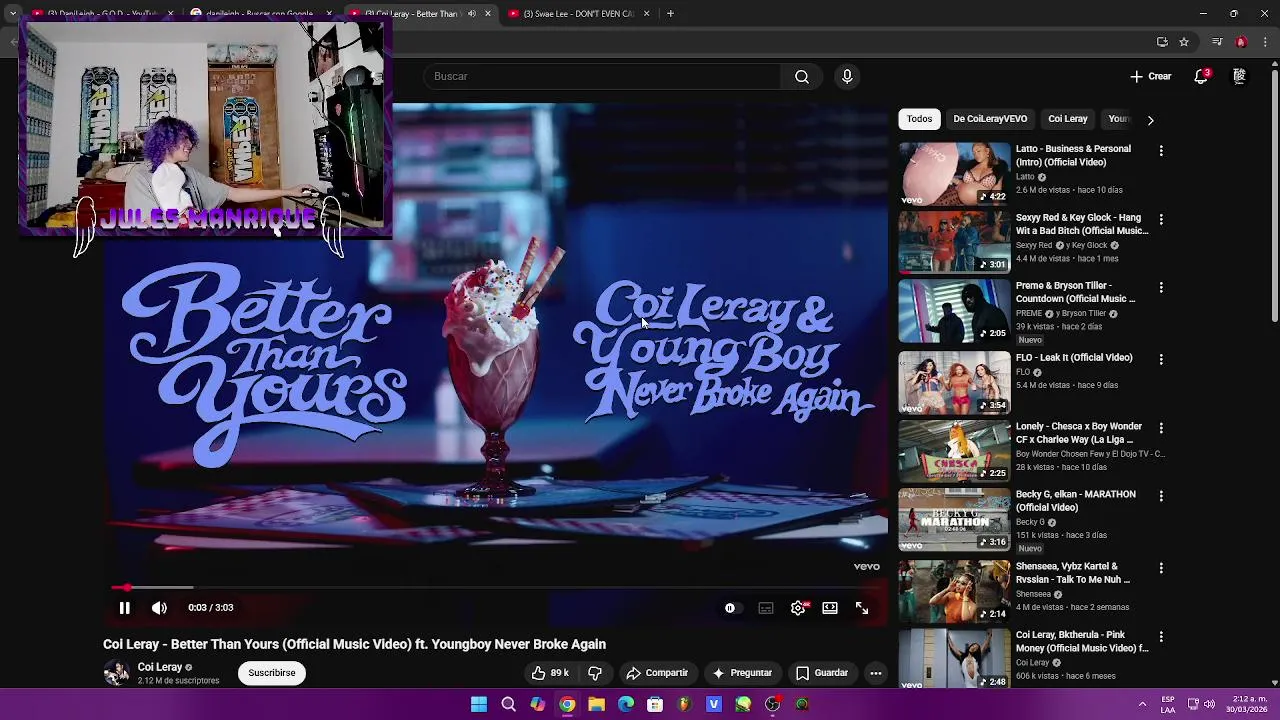The width and height of the screenshot is (1280, 720).
Task: Enter fullscreen with the player button
Action: point(862,608)
